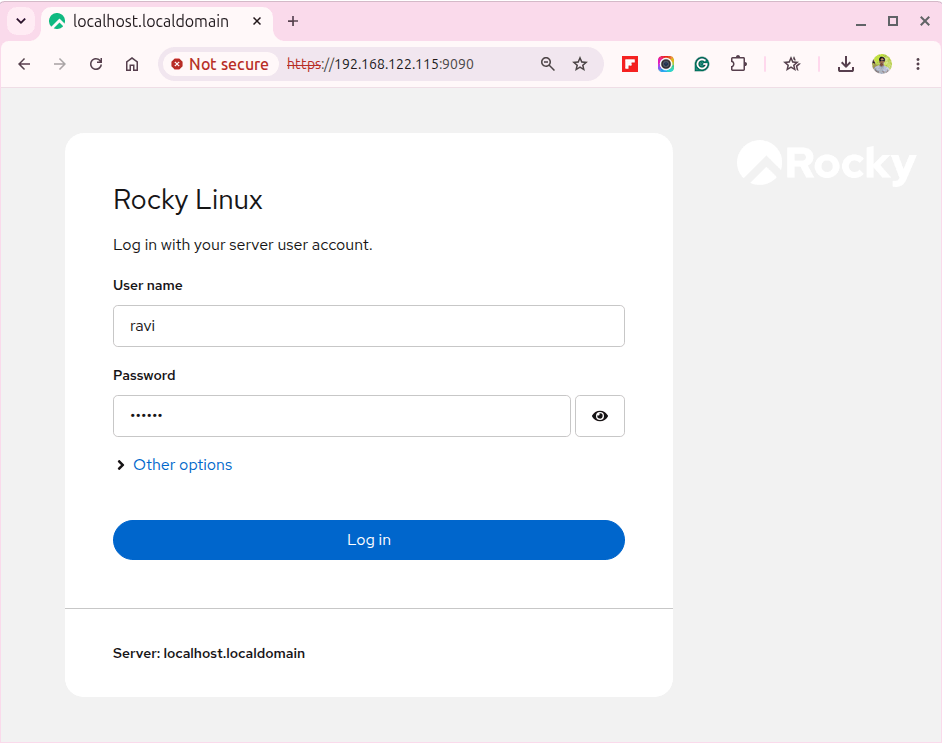Open the Extensions puzzle-piece menu
Screen dimensions: 942x743
click(x=738, y=64)
